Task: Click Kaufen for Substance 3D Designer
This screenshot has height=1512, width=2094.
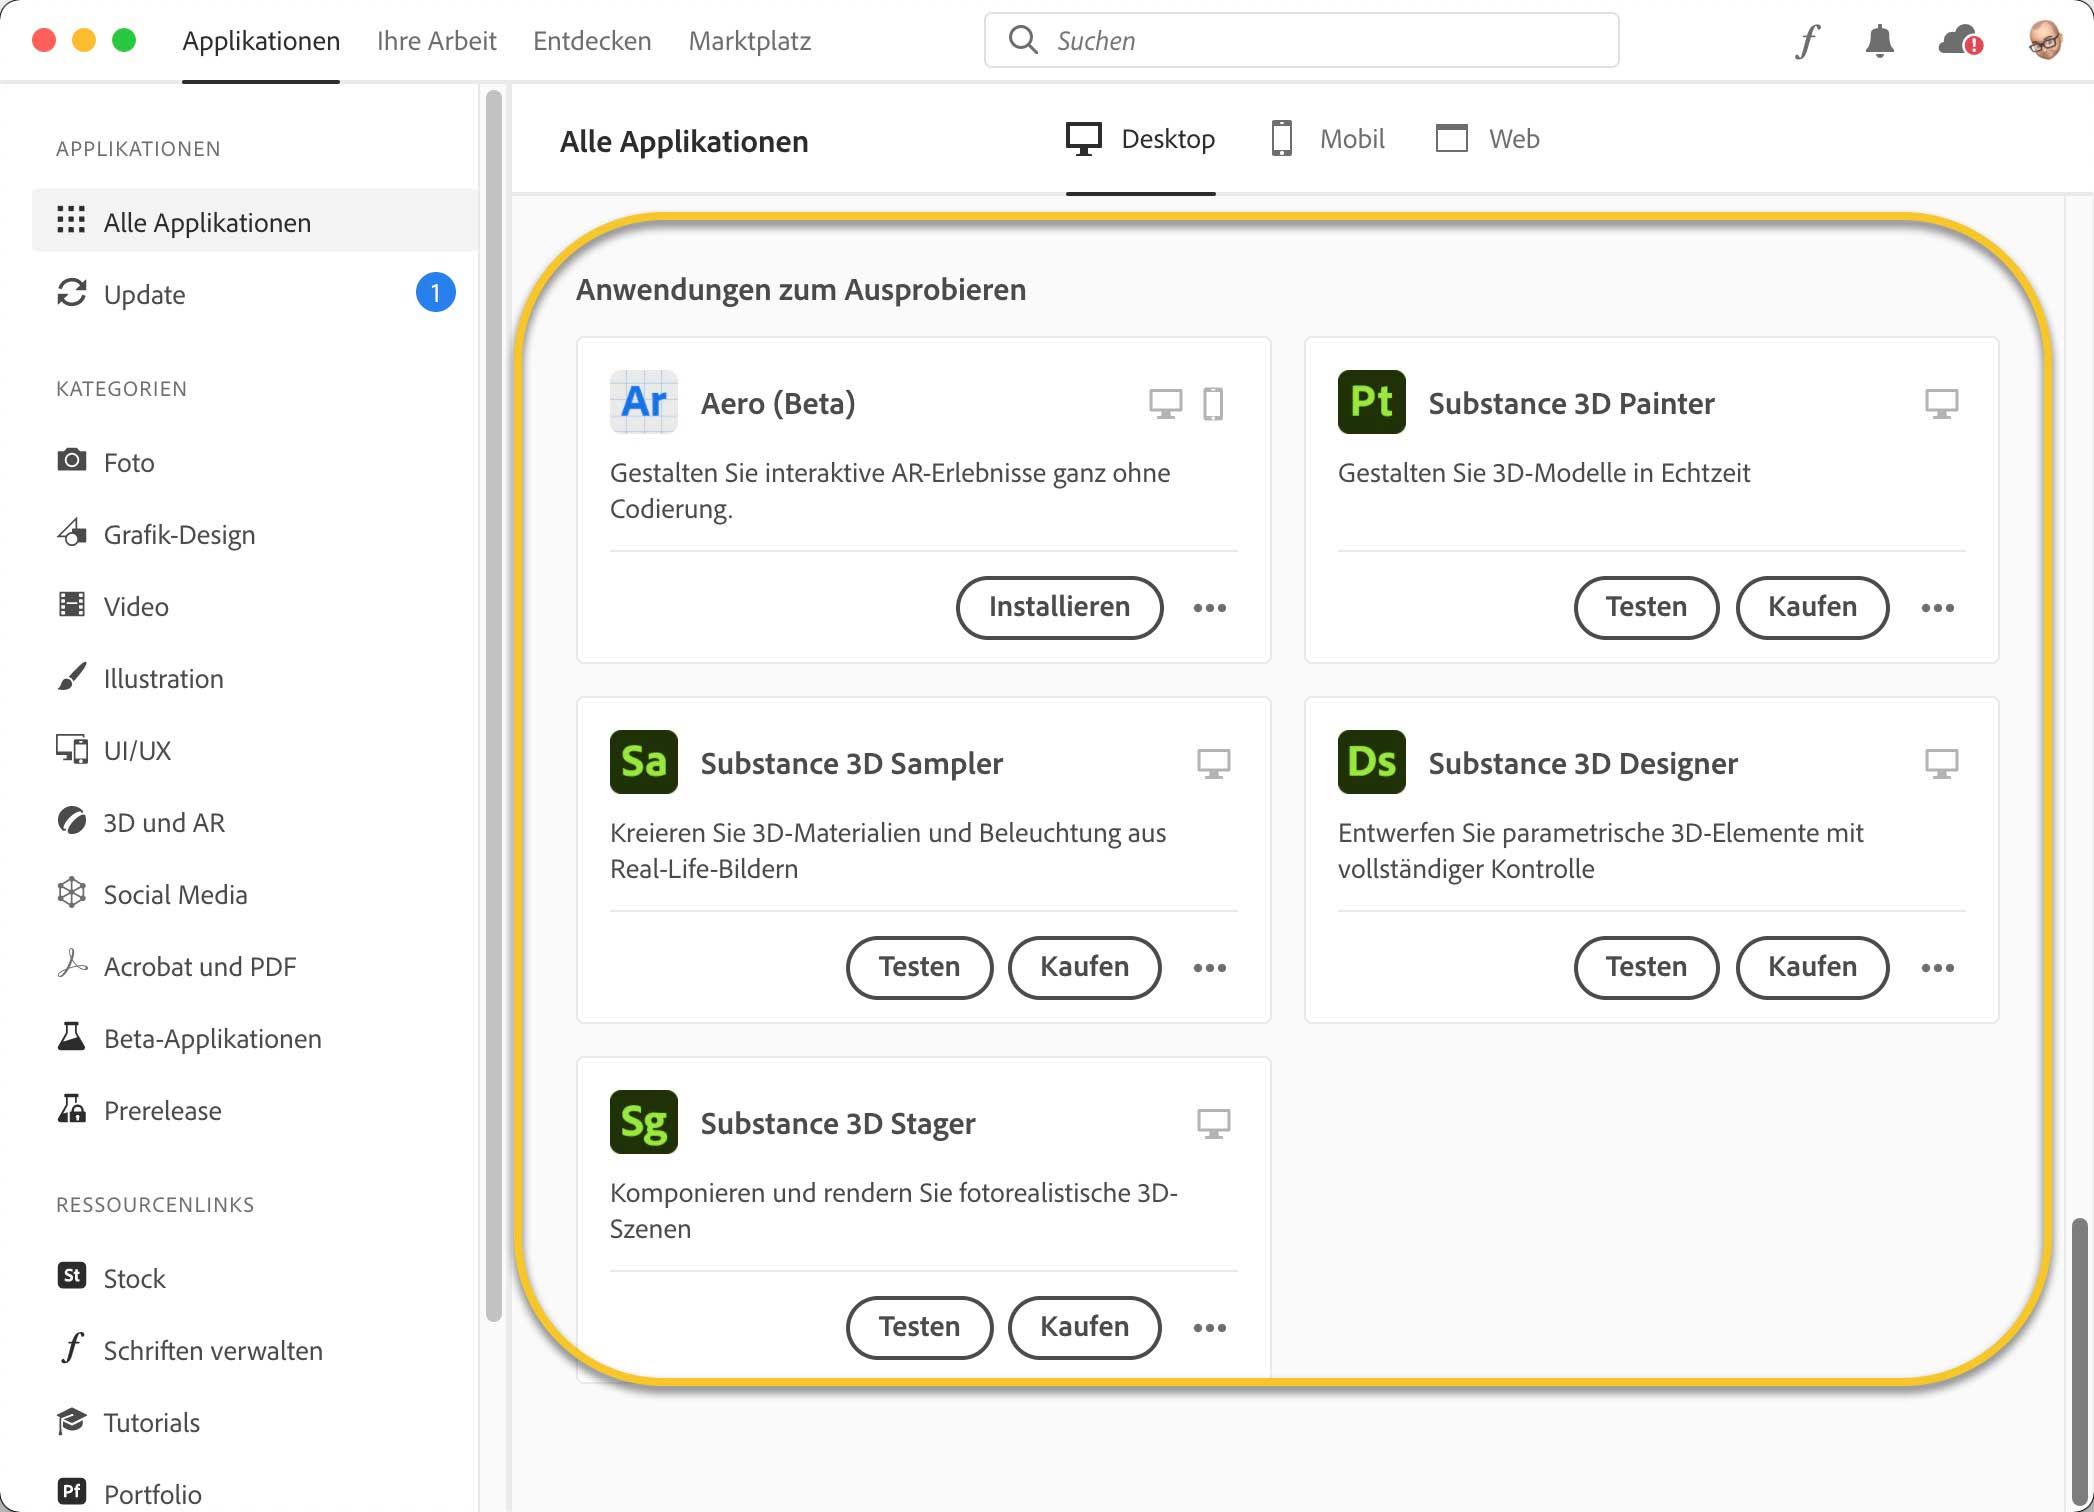Action: coord(1811,967)
